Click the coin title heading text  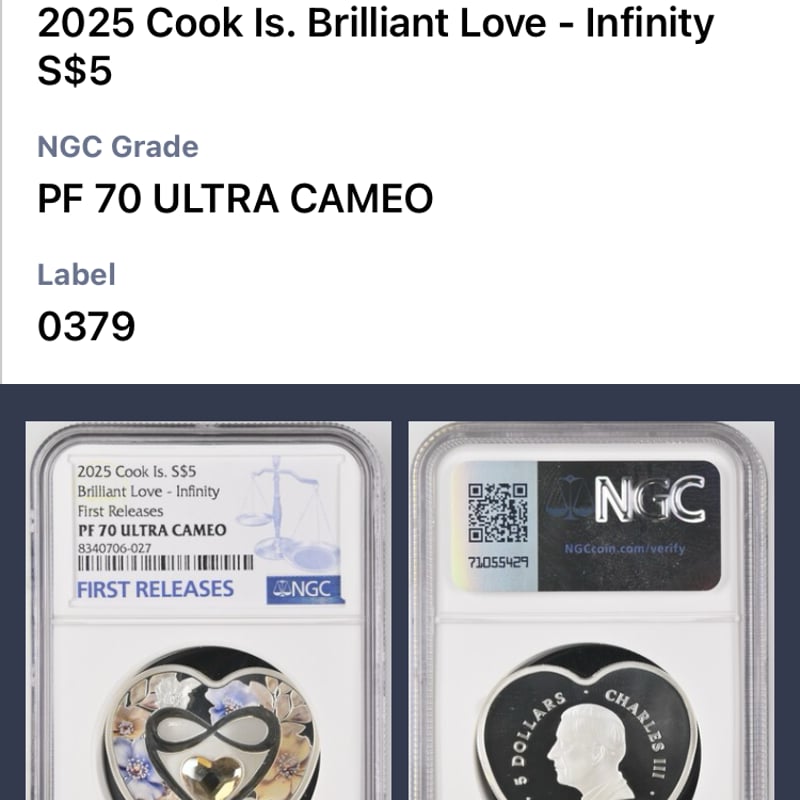[x=376, y=46]
